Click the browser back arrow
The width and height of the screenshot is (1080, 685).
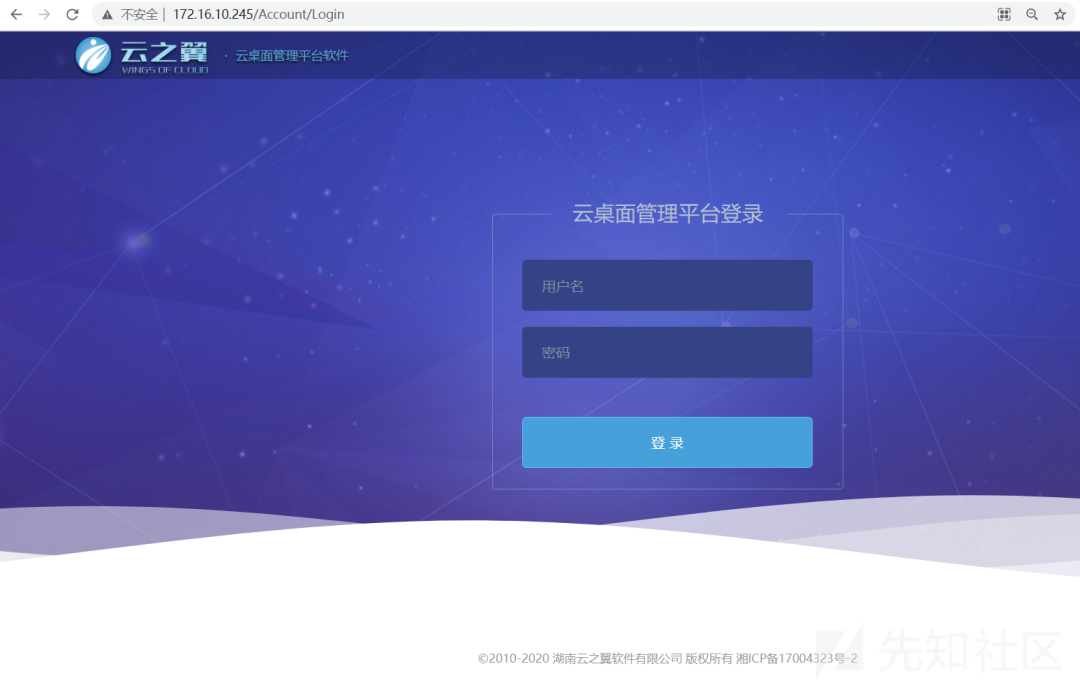pyautogui.click(x=16, y=14)
